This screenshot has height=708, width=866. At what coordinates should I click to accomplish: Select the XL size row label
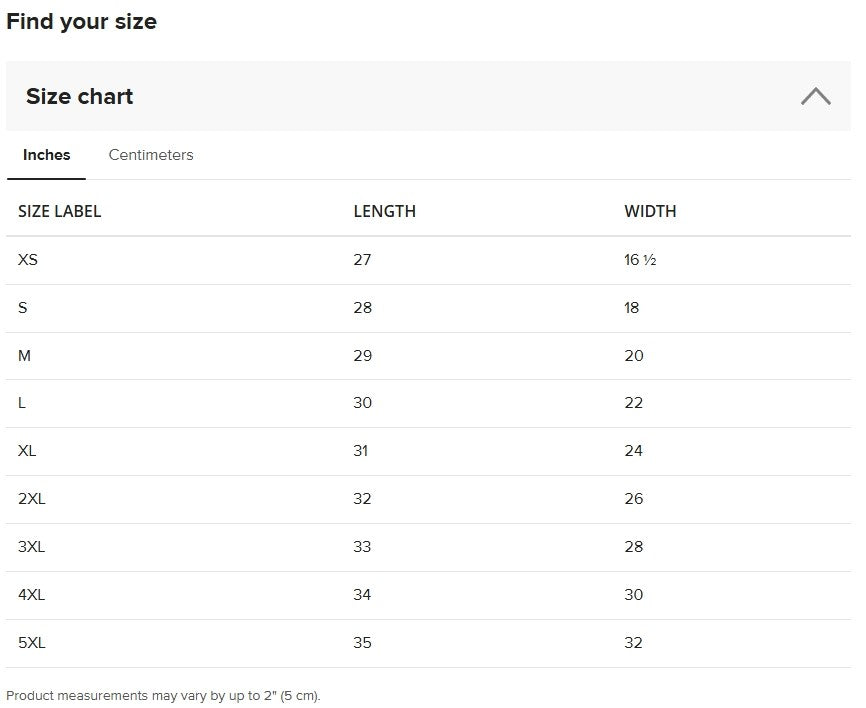(27, 451)
